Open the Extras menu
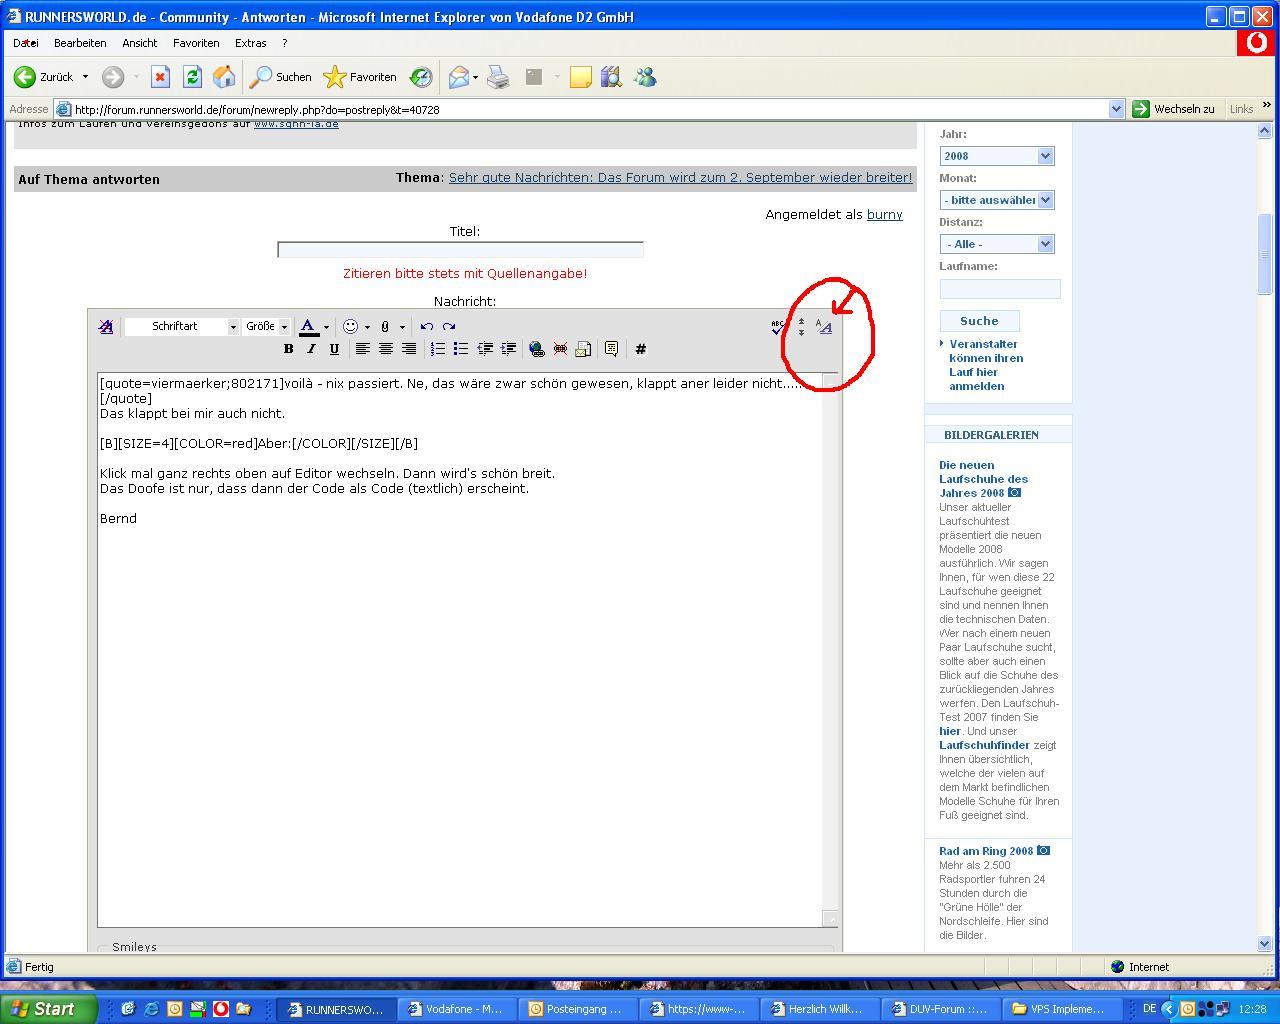 pos(250,43)
